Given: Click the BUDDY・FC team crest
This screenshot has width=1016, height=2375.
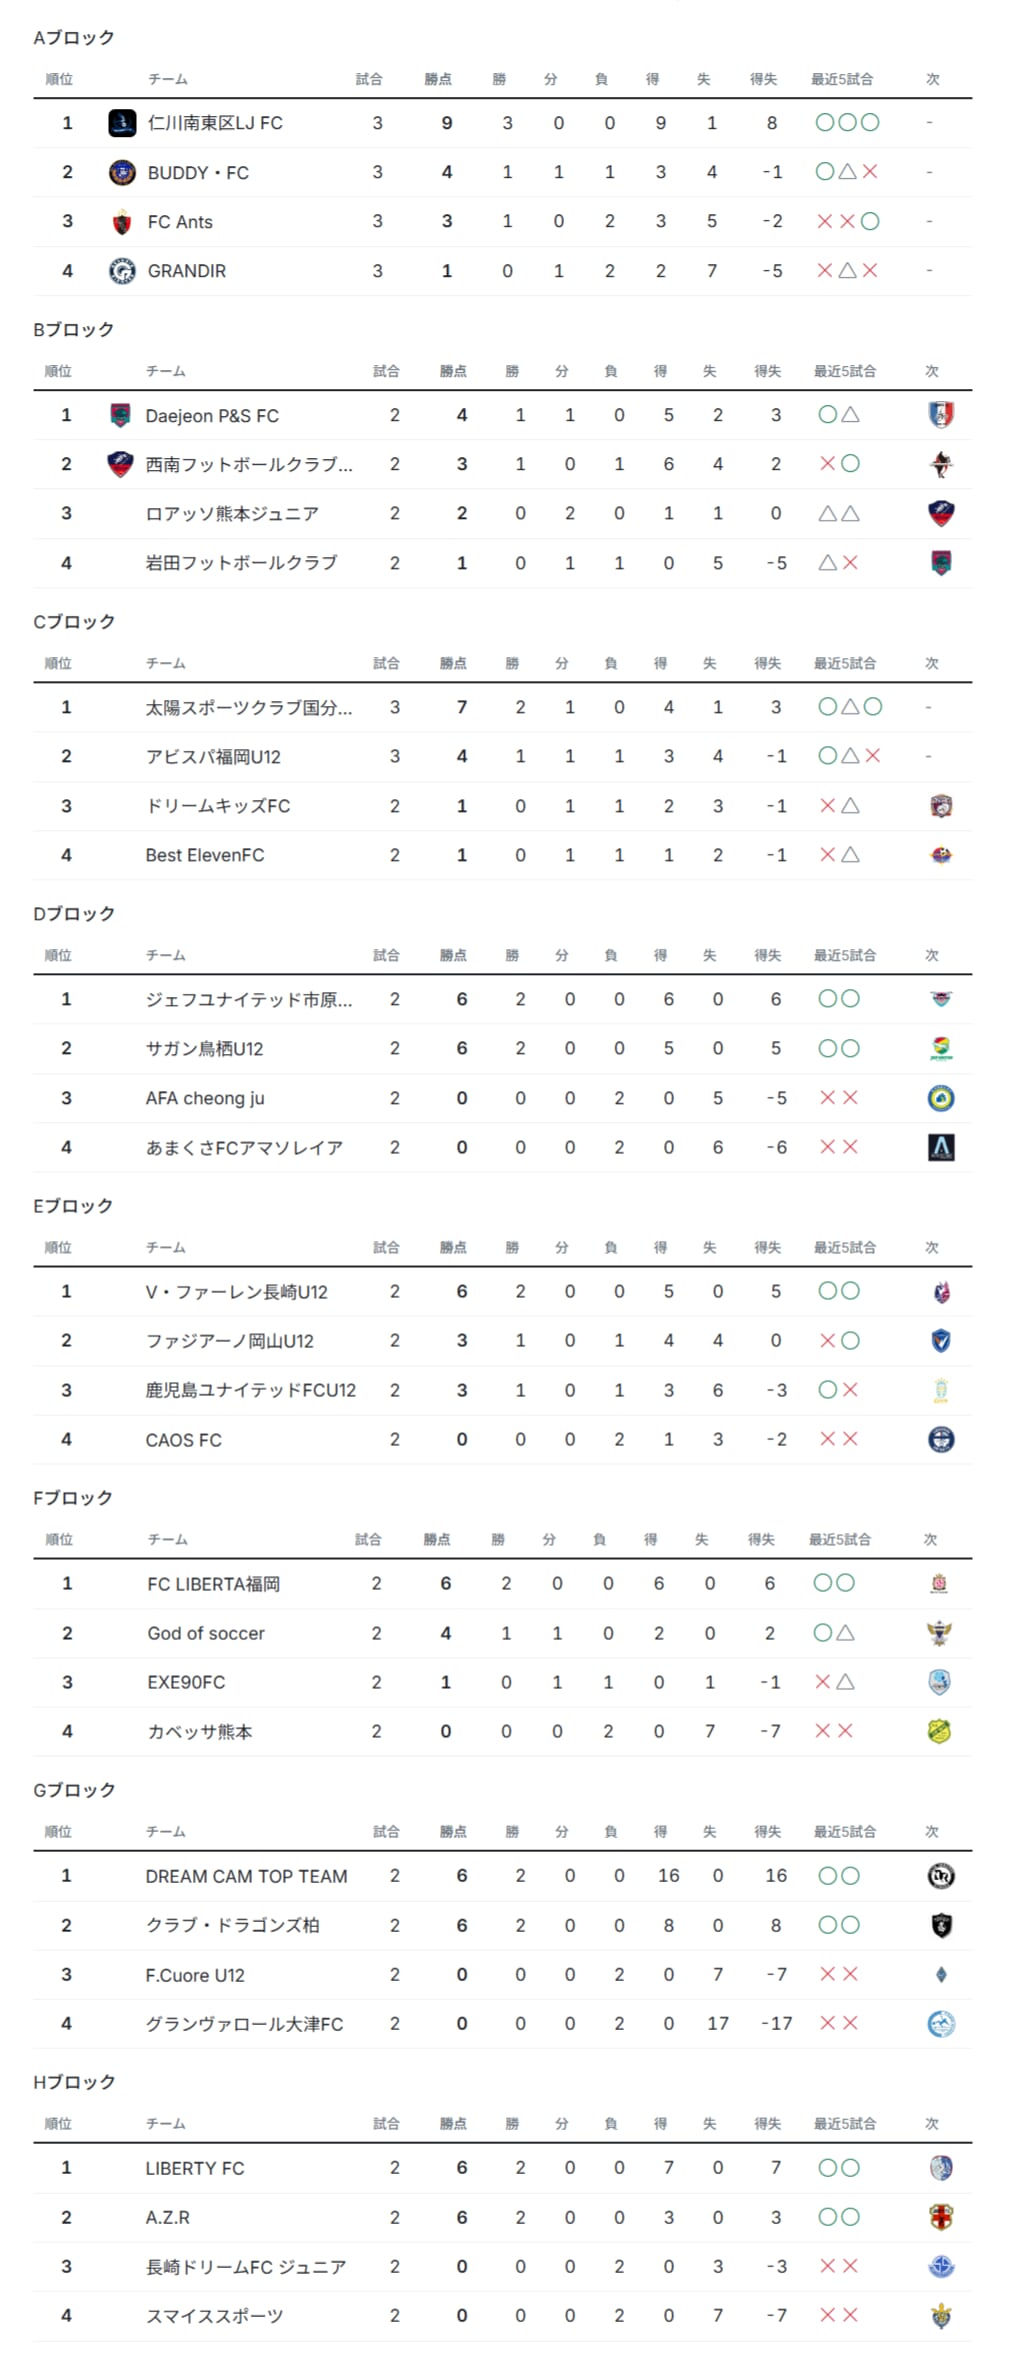Looking at the screenshot, I should pos(122,172).
